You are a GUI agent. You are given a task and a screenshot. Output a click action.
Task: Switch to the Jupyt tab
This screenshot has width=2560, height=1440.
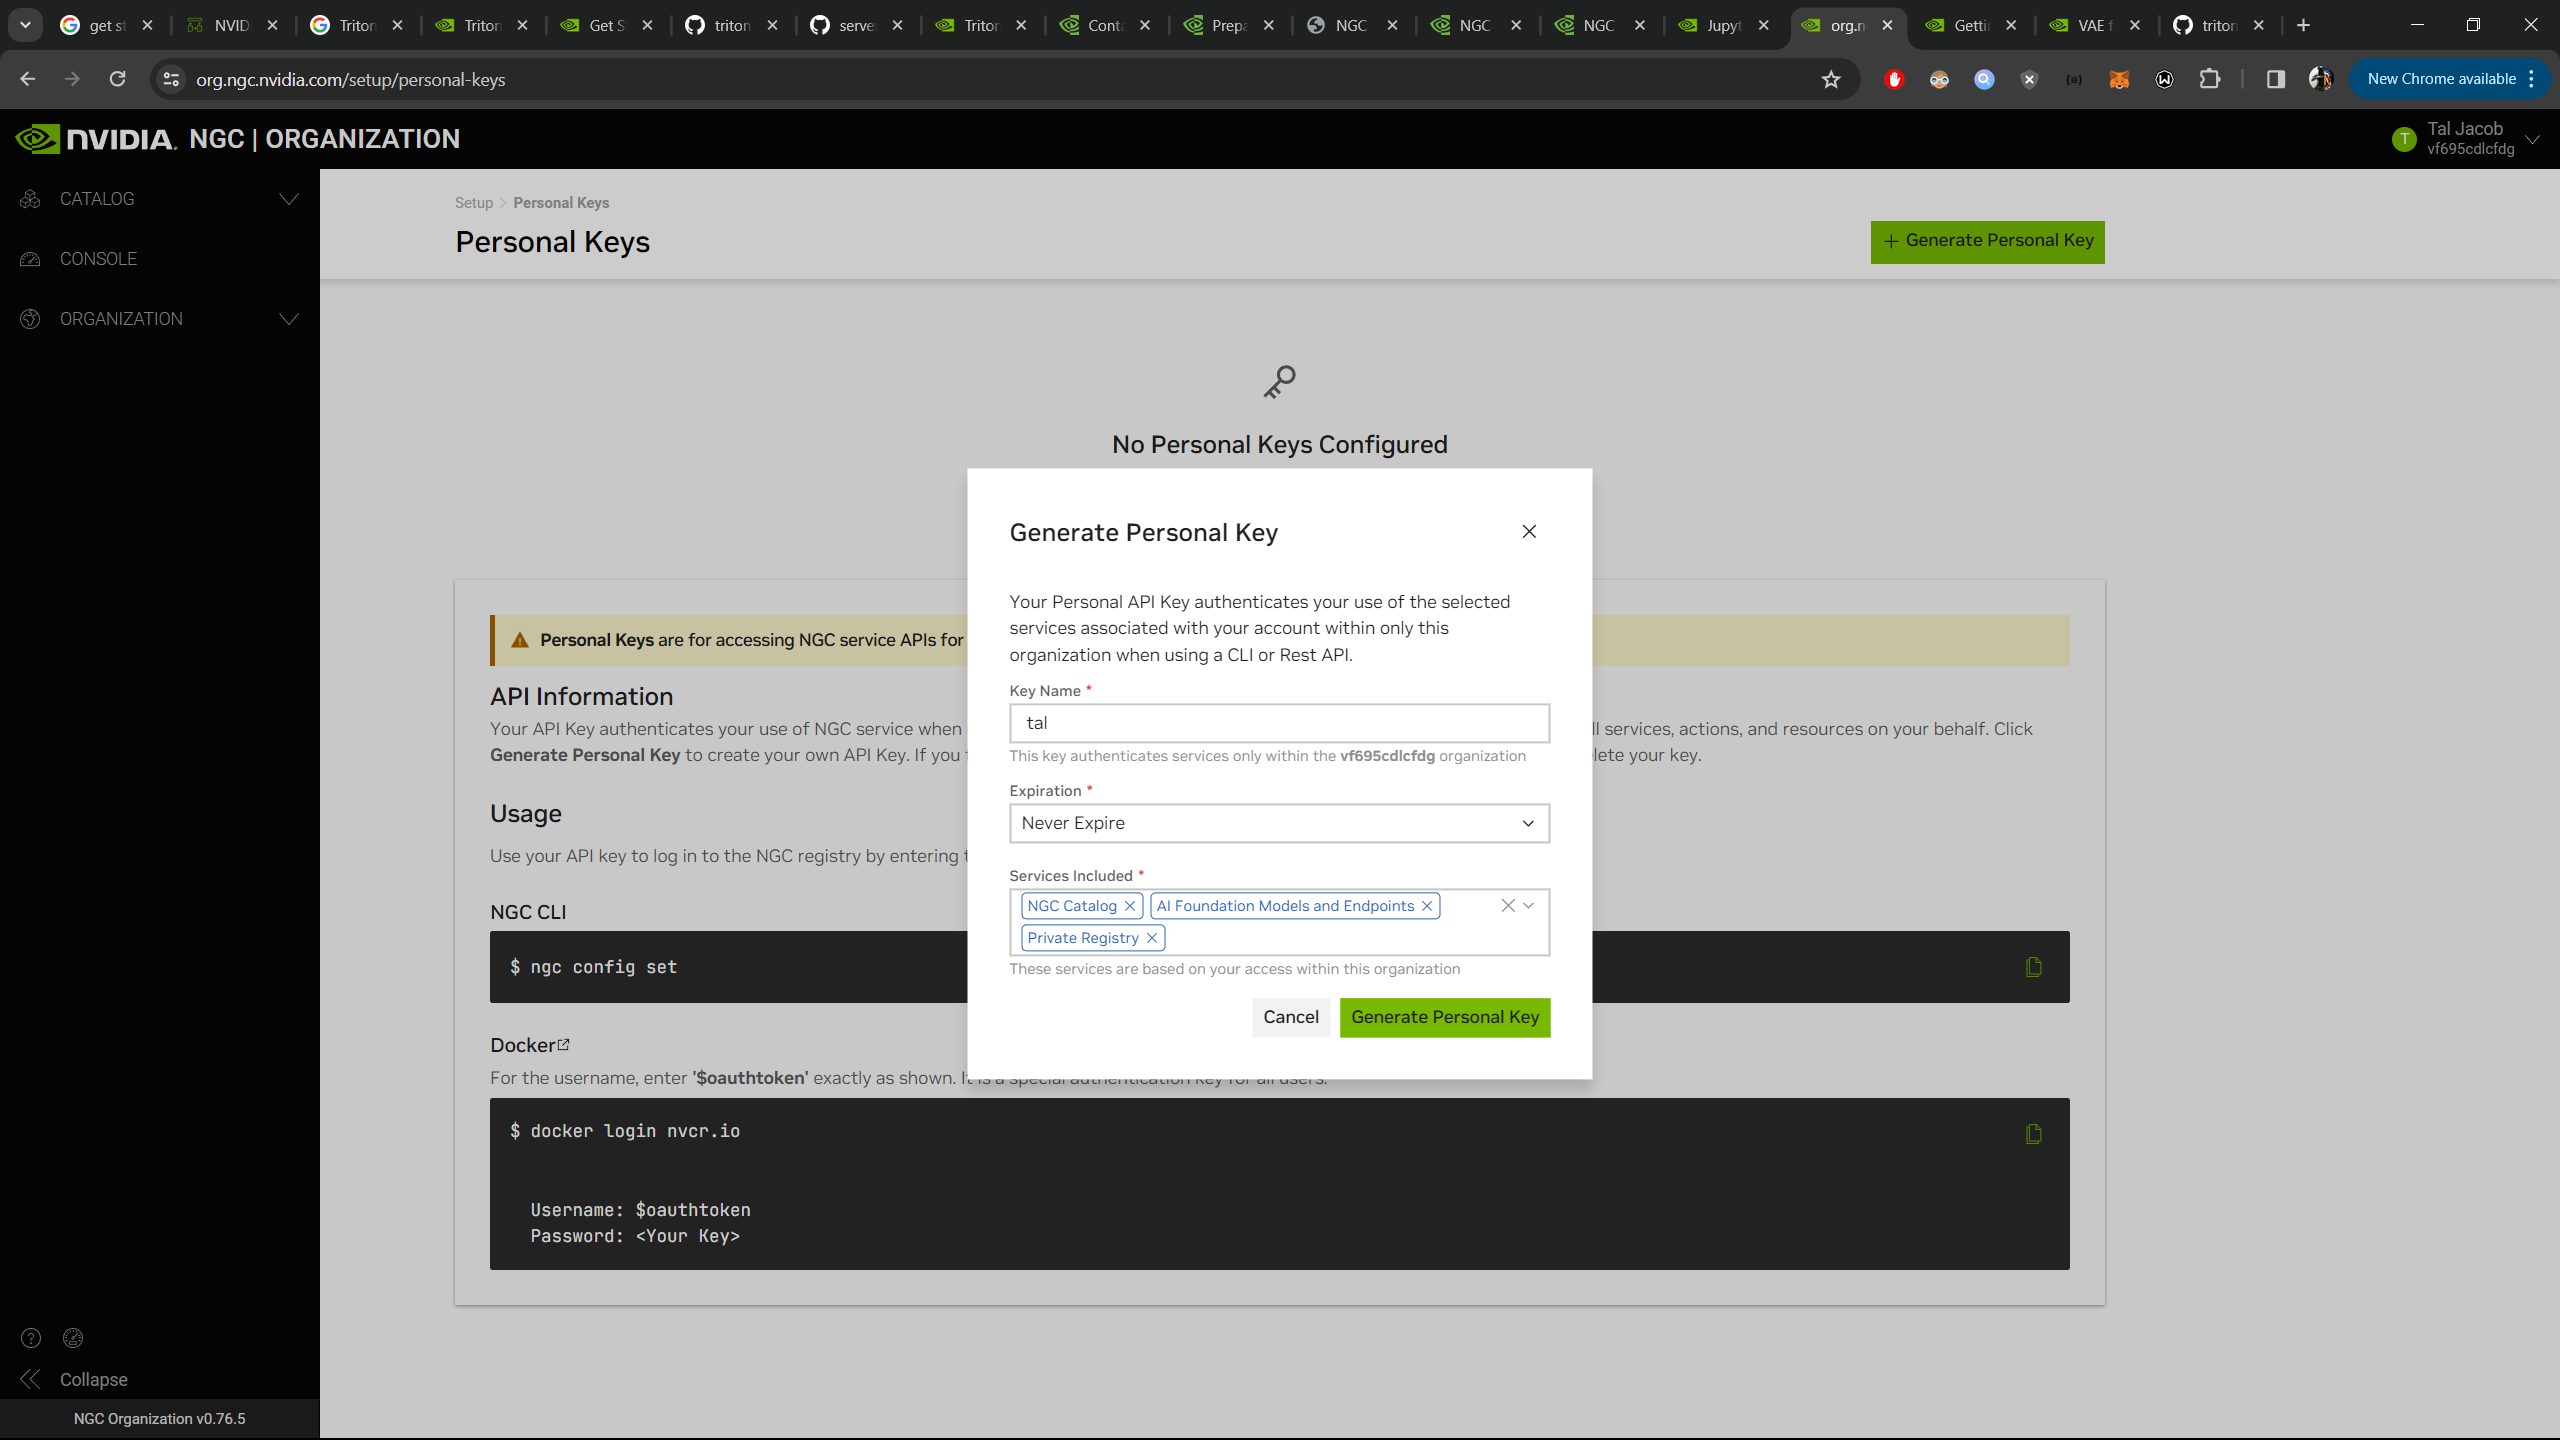pyautogui.click(x=1724, y=25)
